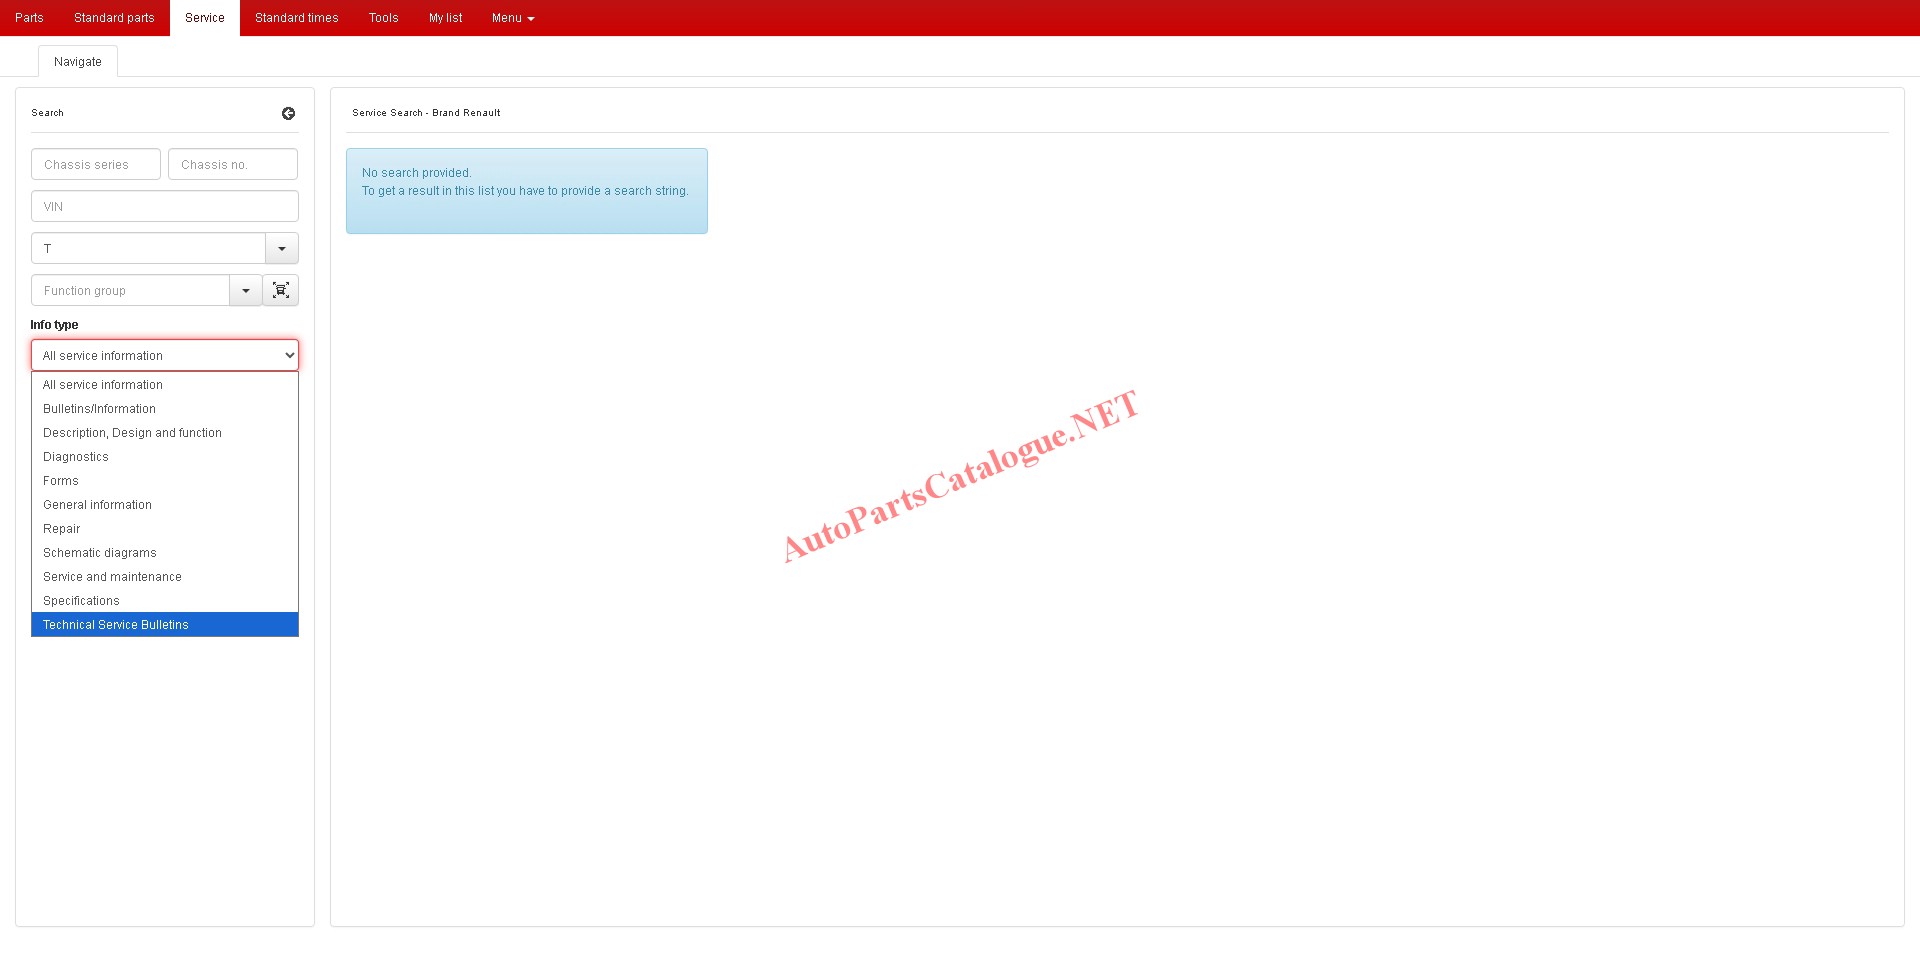Choose the Repair option
Screen dimensions: 1920x953
[62, 529]
